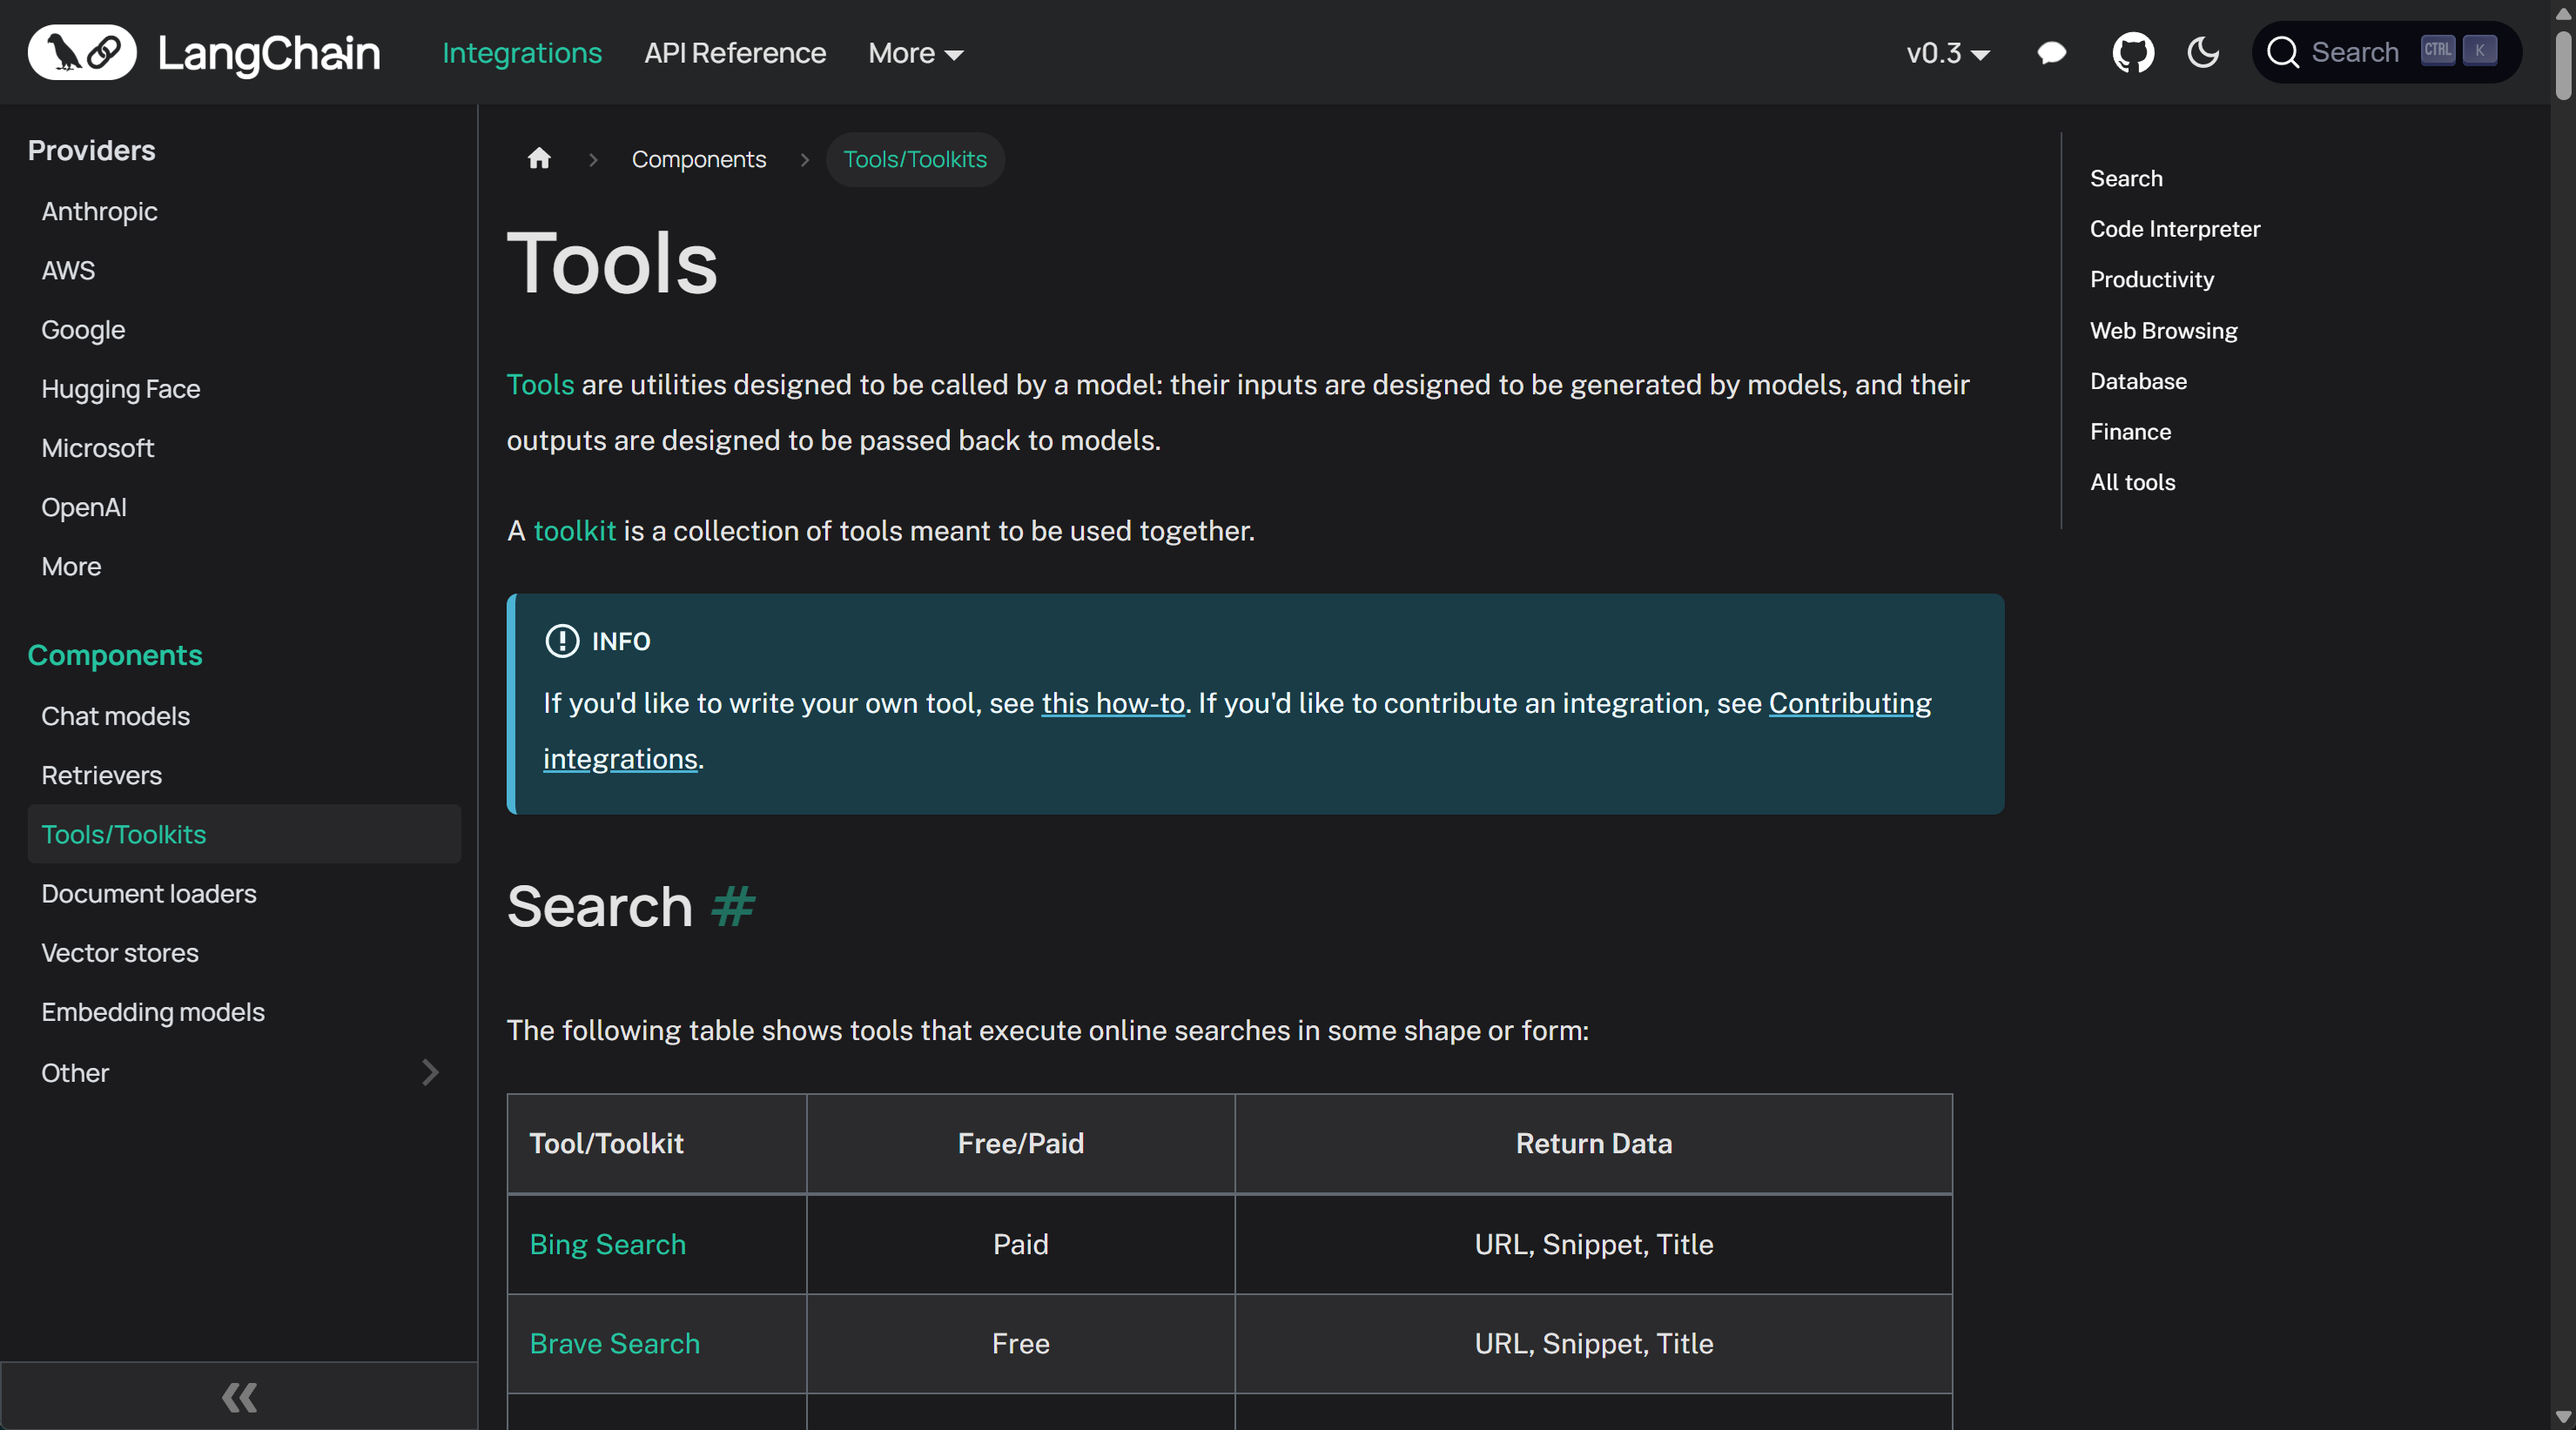
Task: Open the Contributing integrations link
Action: click(x=1850, y=703)
